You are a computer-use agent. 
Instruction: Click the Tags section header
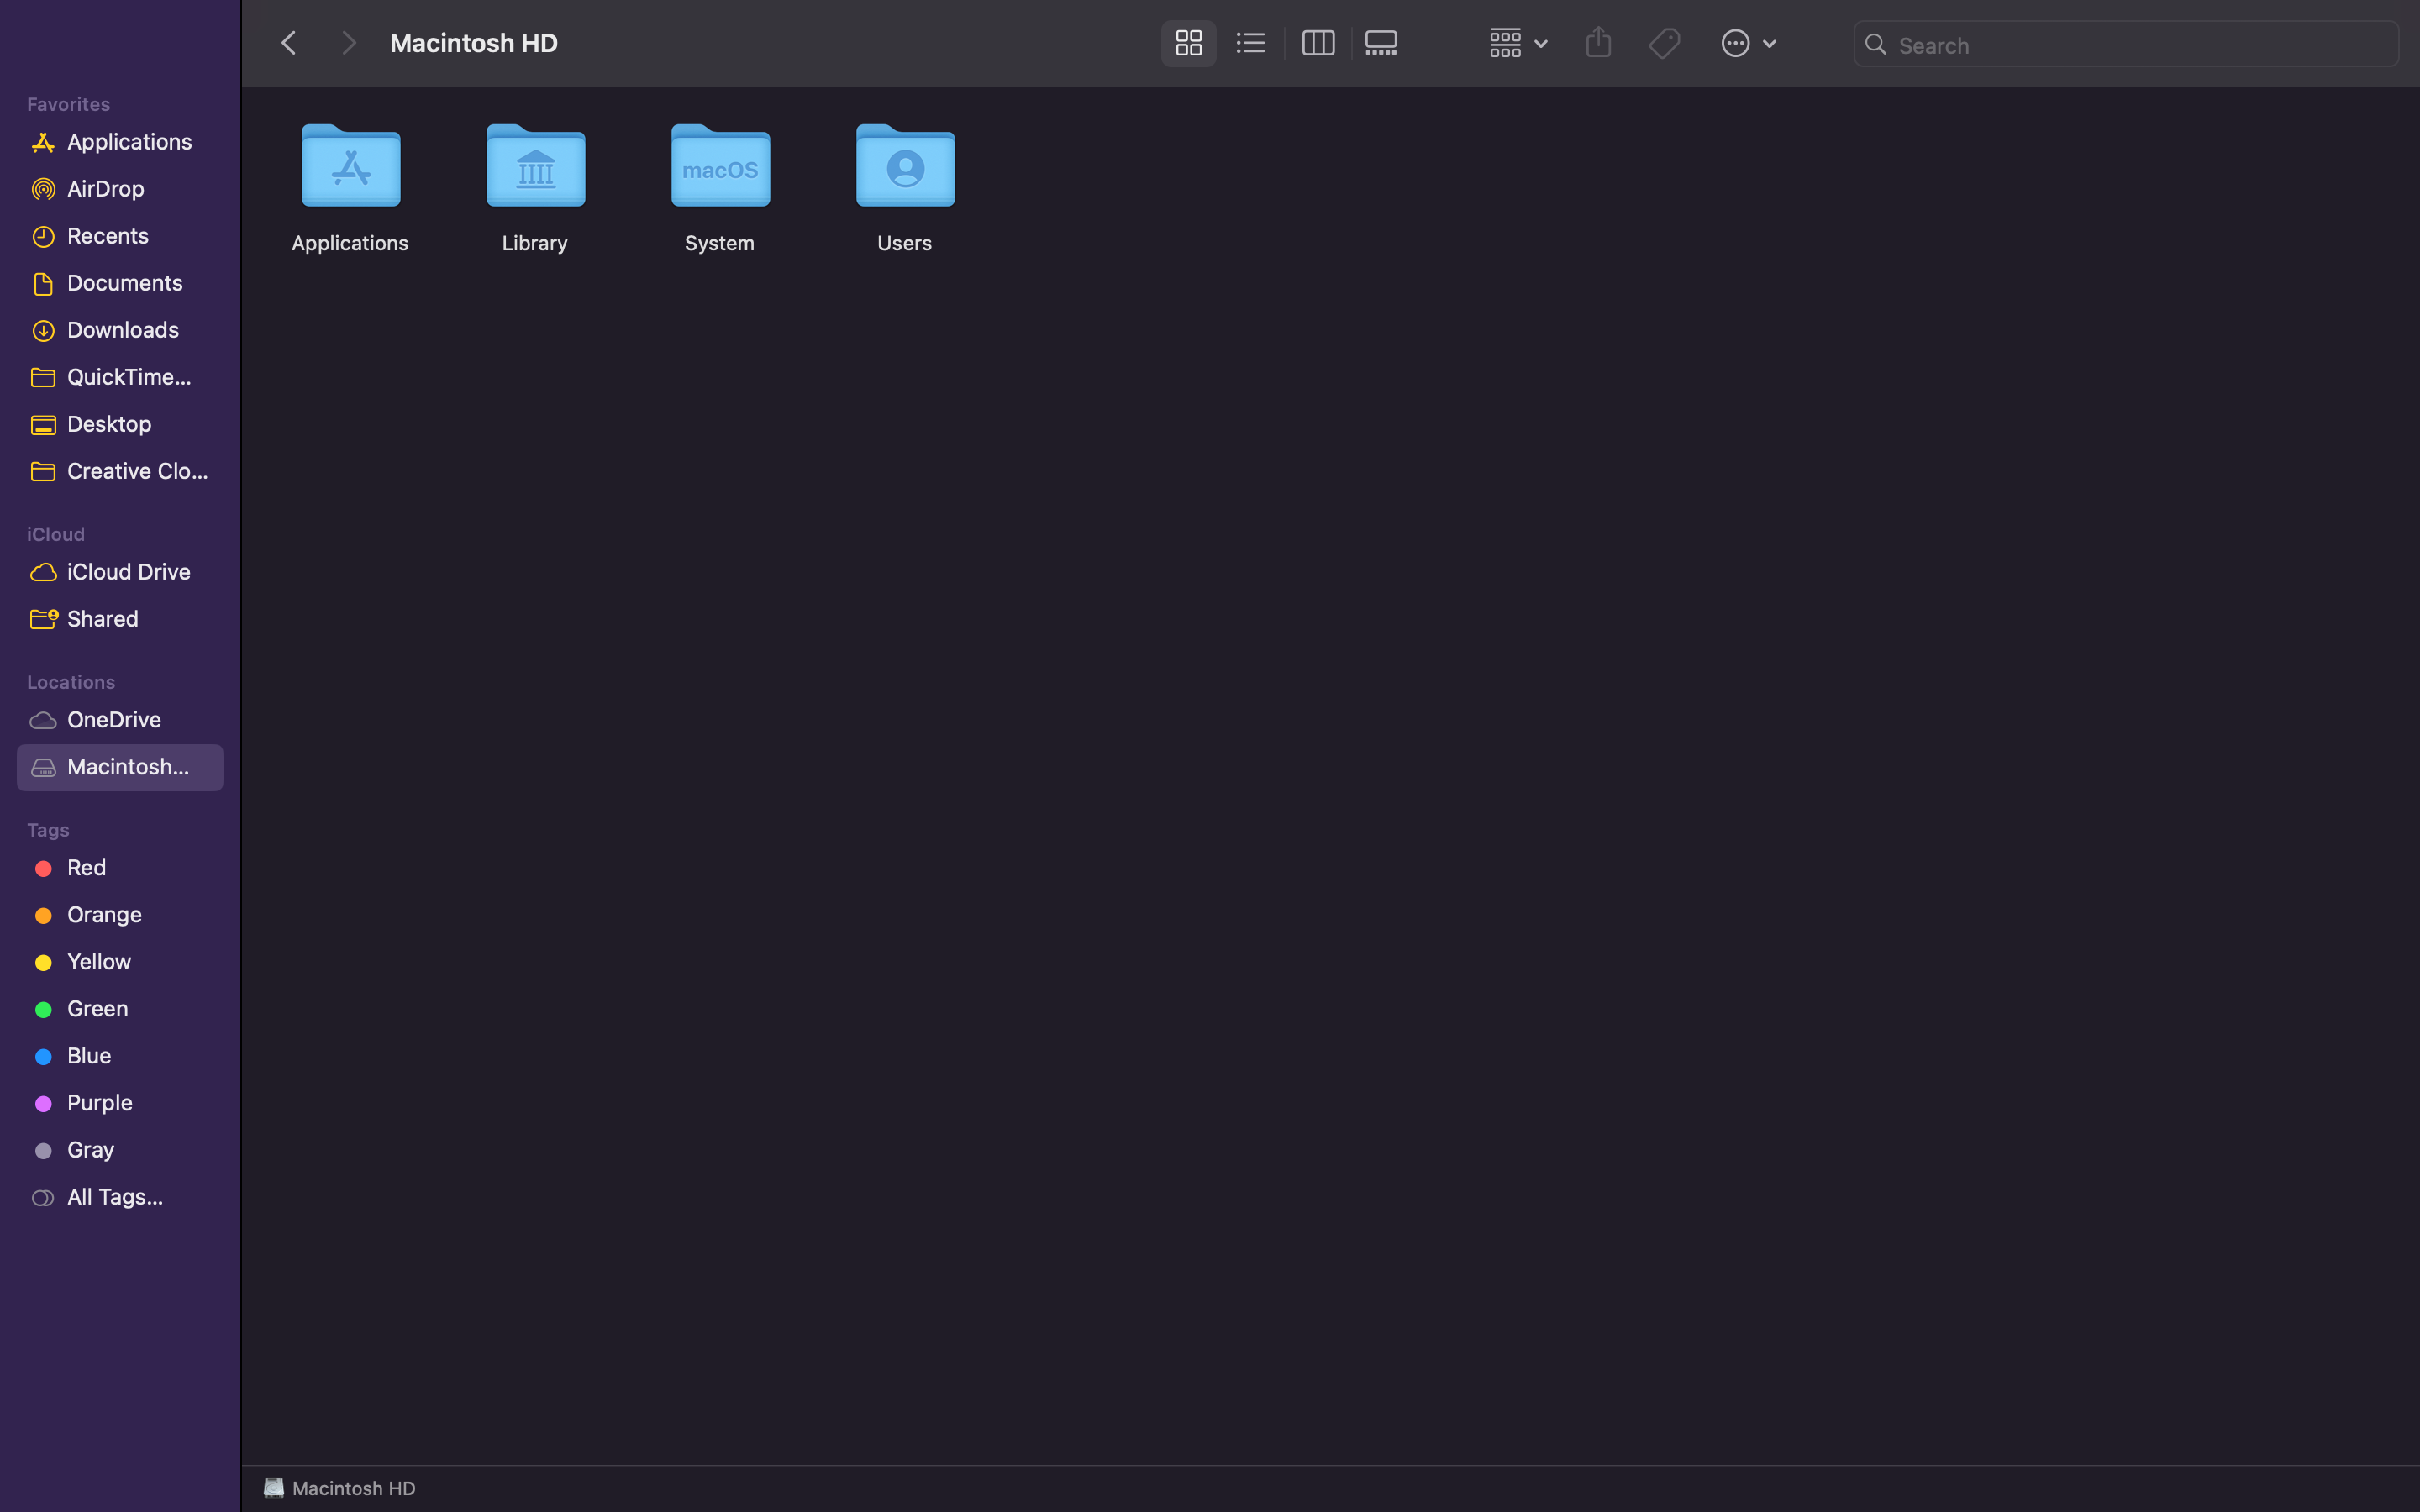click(48, 830)
